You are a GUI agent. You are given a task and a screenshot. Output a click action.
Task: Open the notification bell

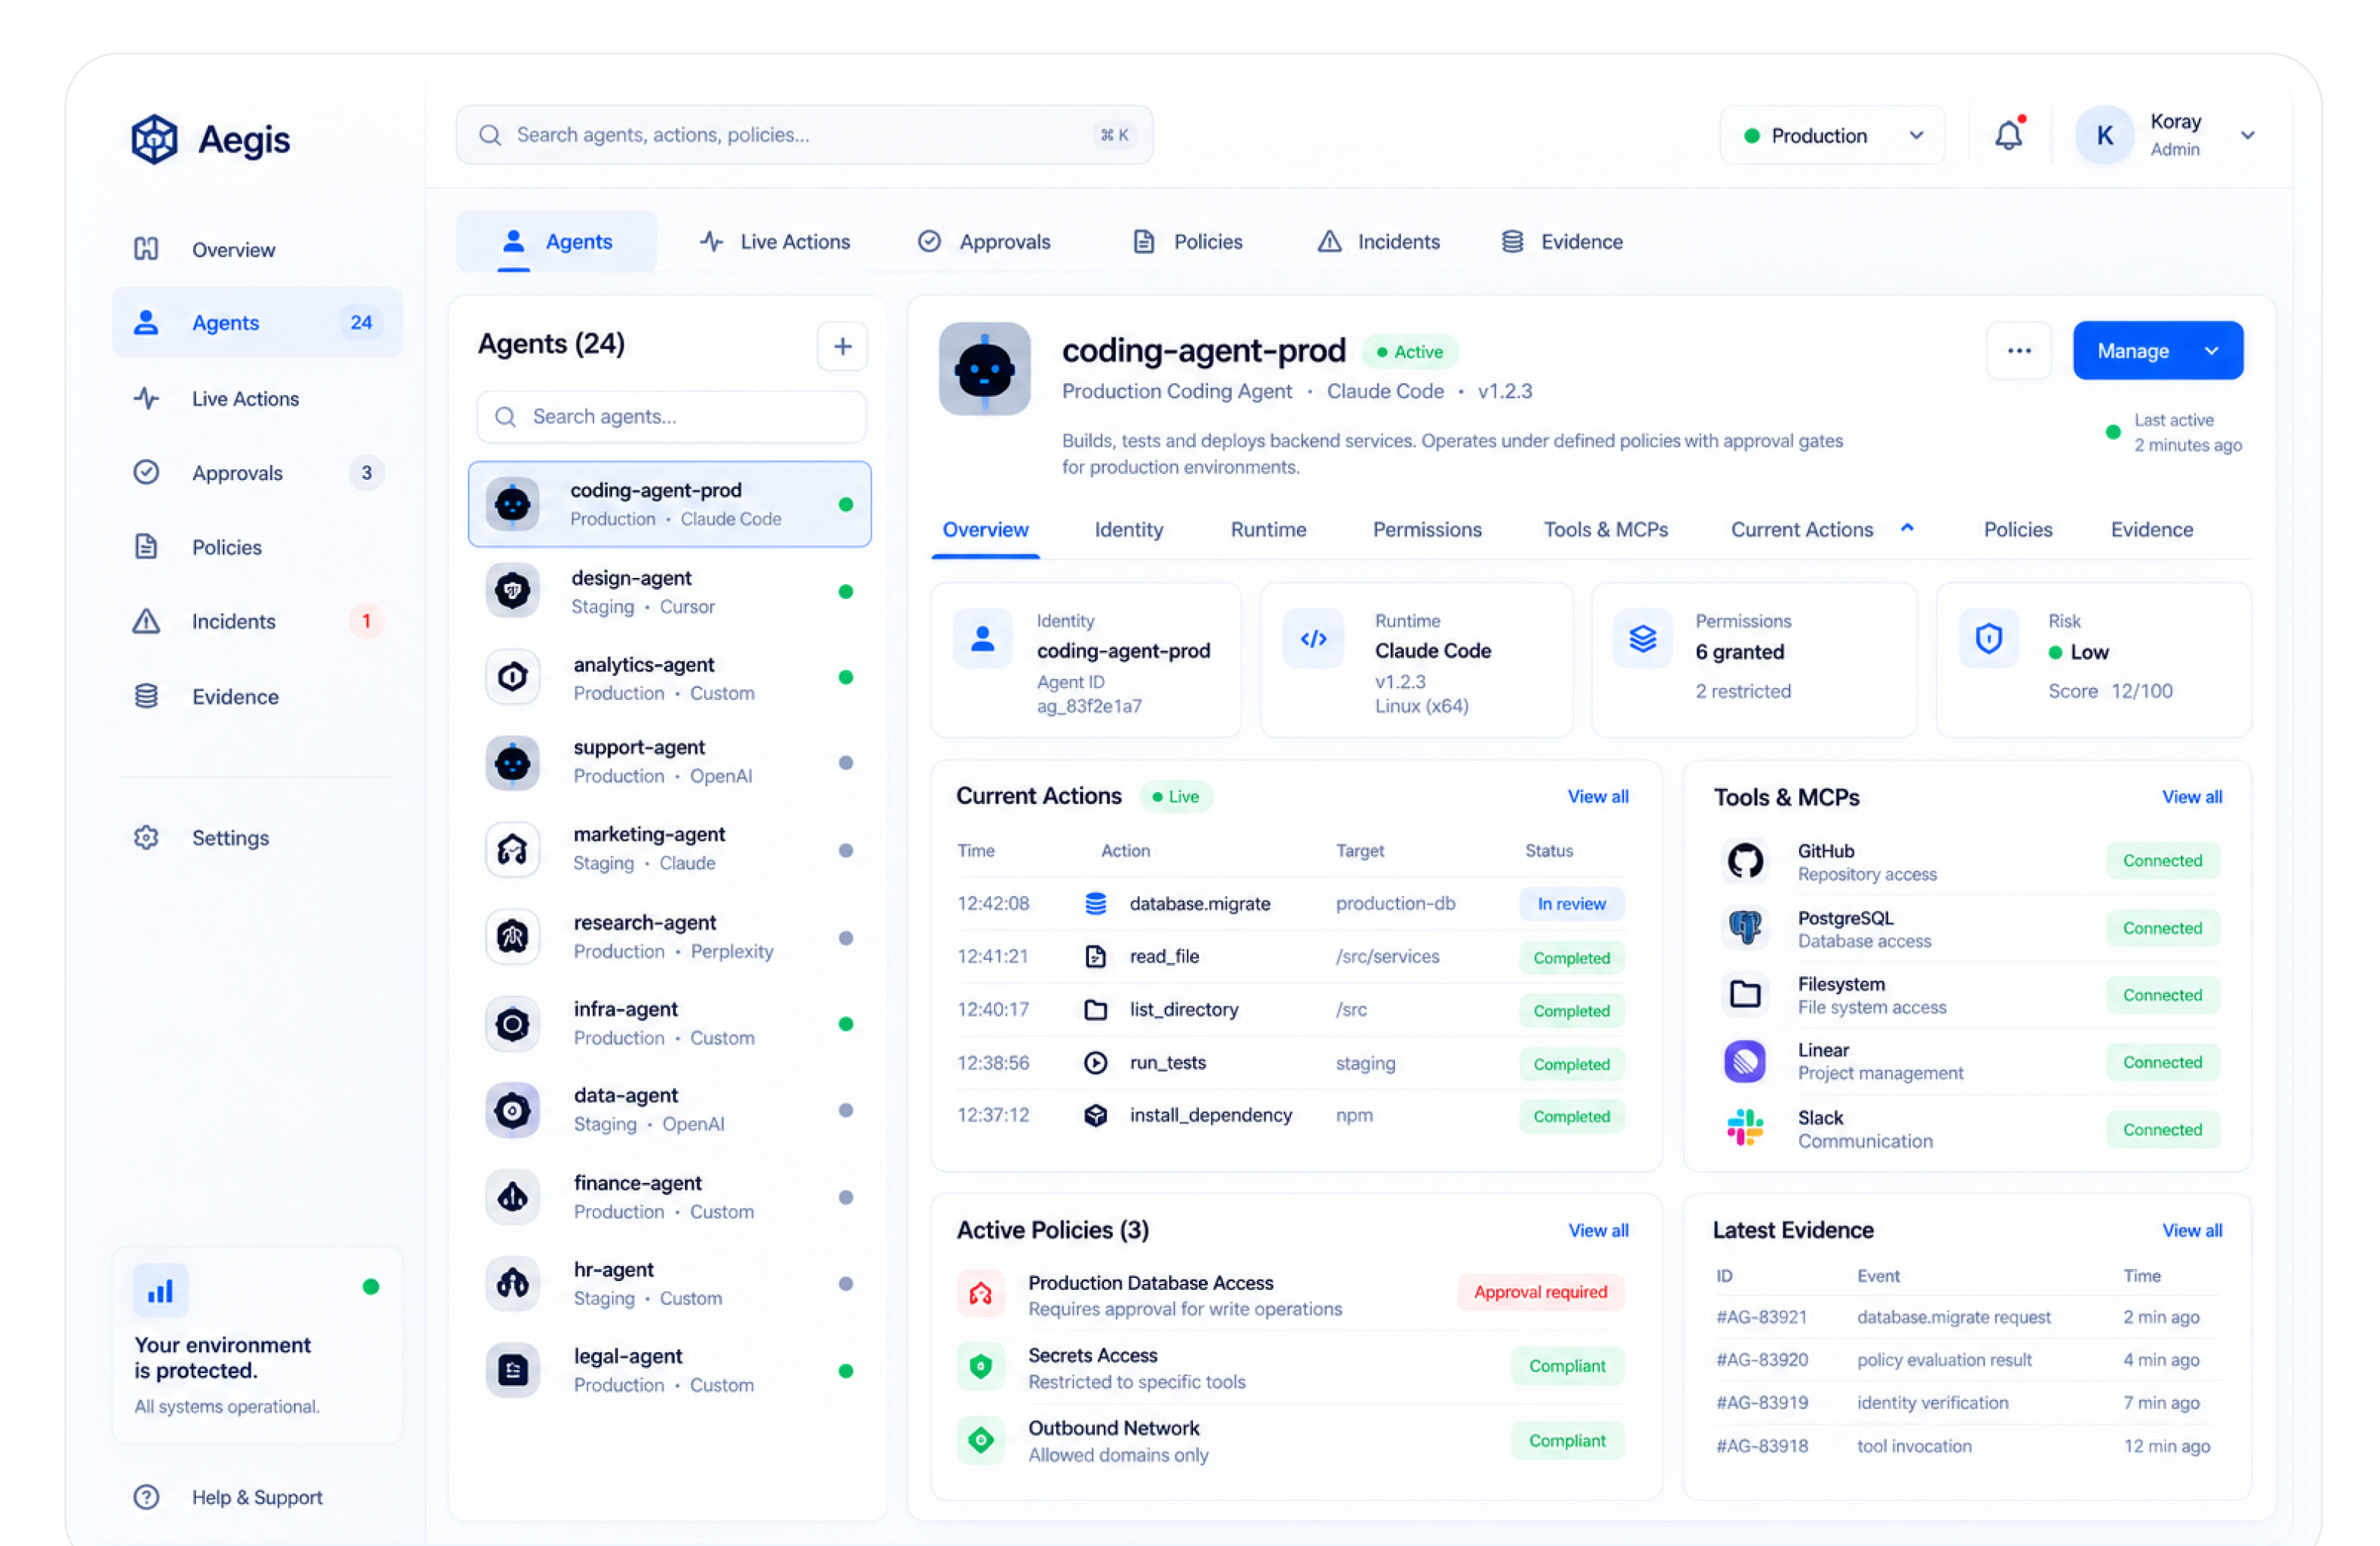point(2008,135)
